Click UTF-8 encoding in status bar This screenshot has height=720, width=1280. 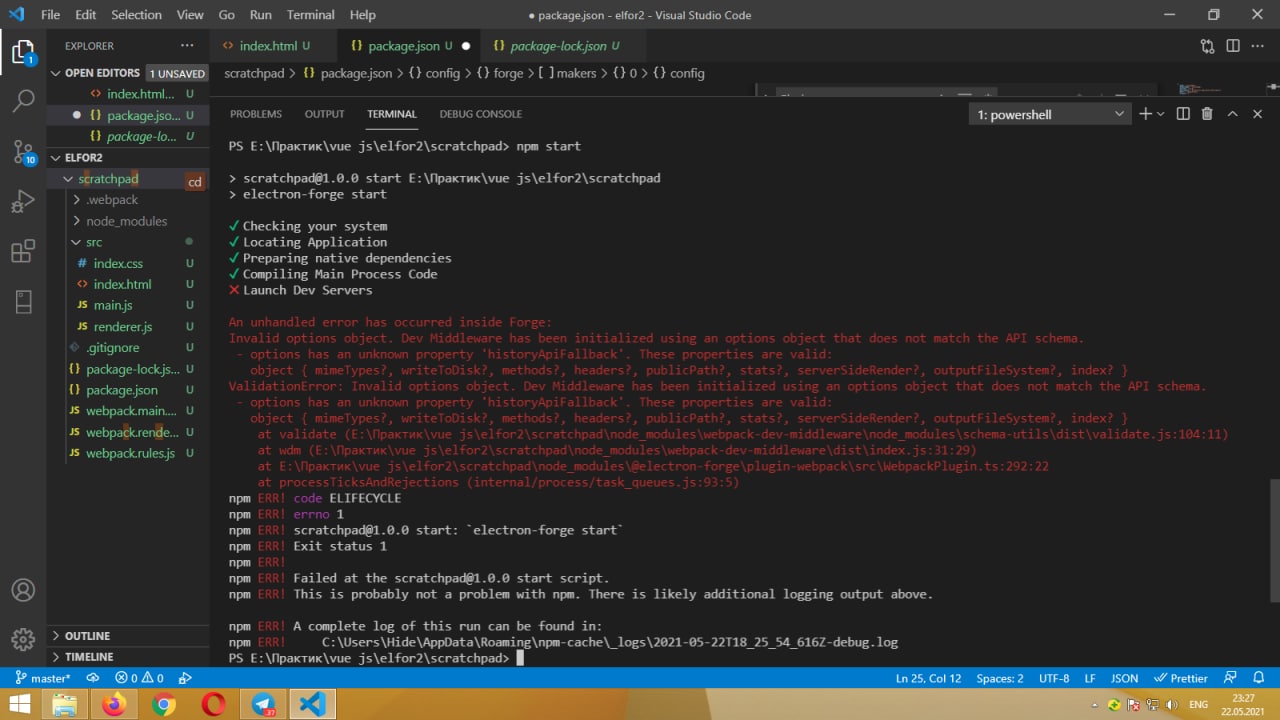(1054, 678)
